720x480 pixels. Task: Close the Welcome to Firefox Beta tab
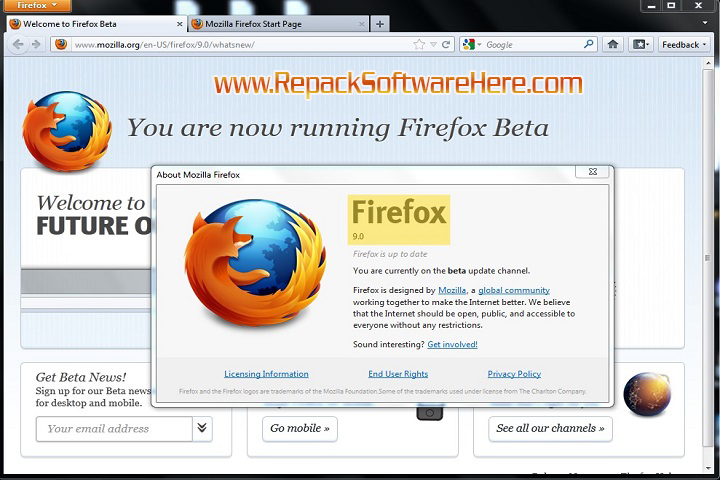tap(180, 24)
